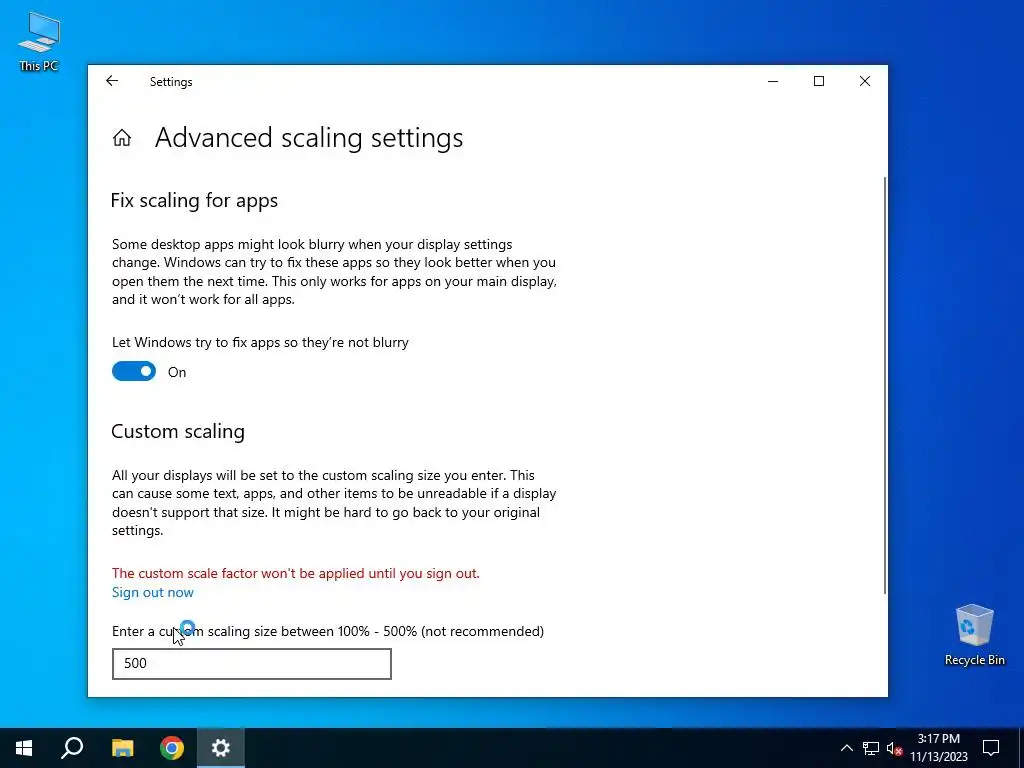Screen dimensions: 1024x768
Task: Go back using the Settings back arrow
Action: [112, 81]
